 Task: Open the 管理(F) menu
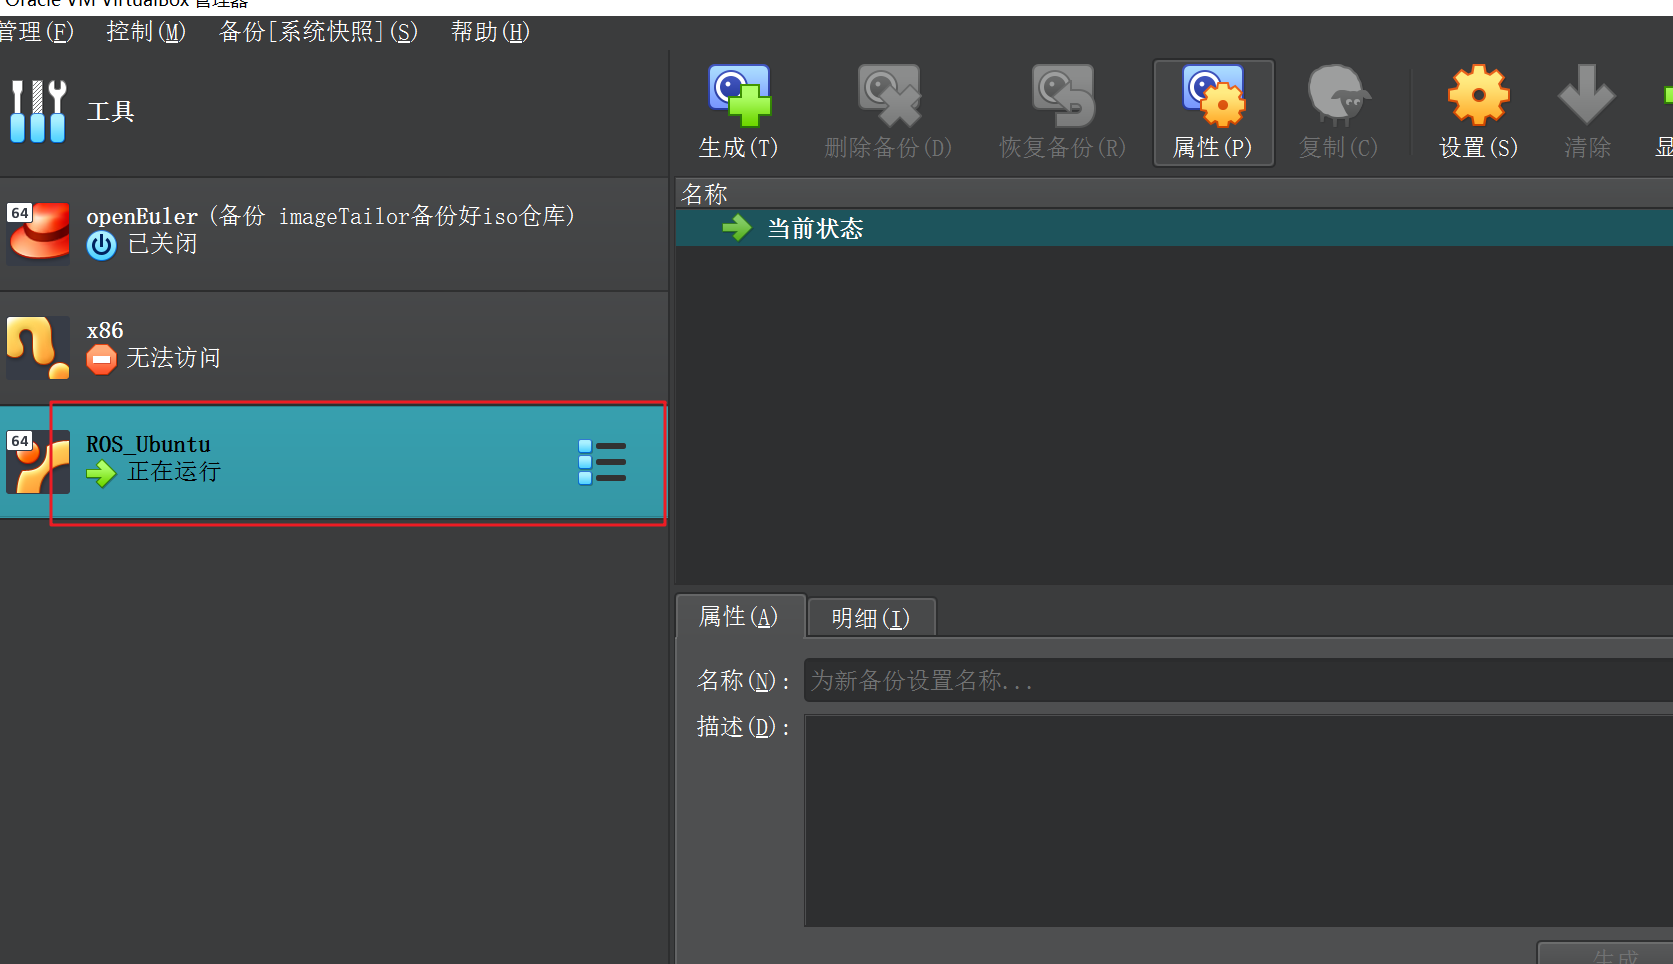point(37,32)
